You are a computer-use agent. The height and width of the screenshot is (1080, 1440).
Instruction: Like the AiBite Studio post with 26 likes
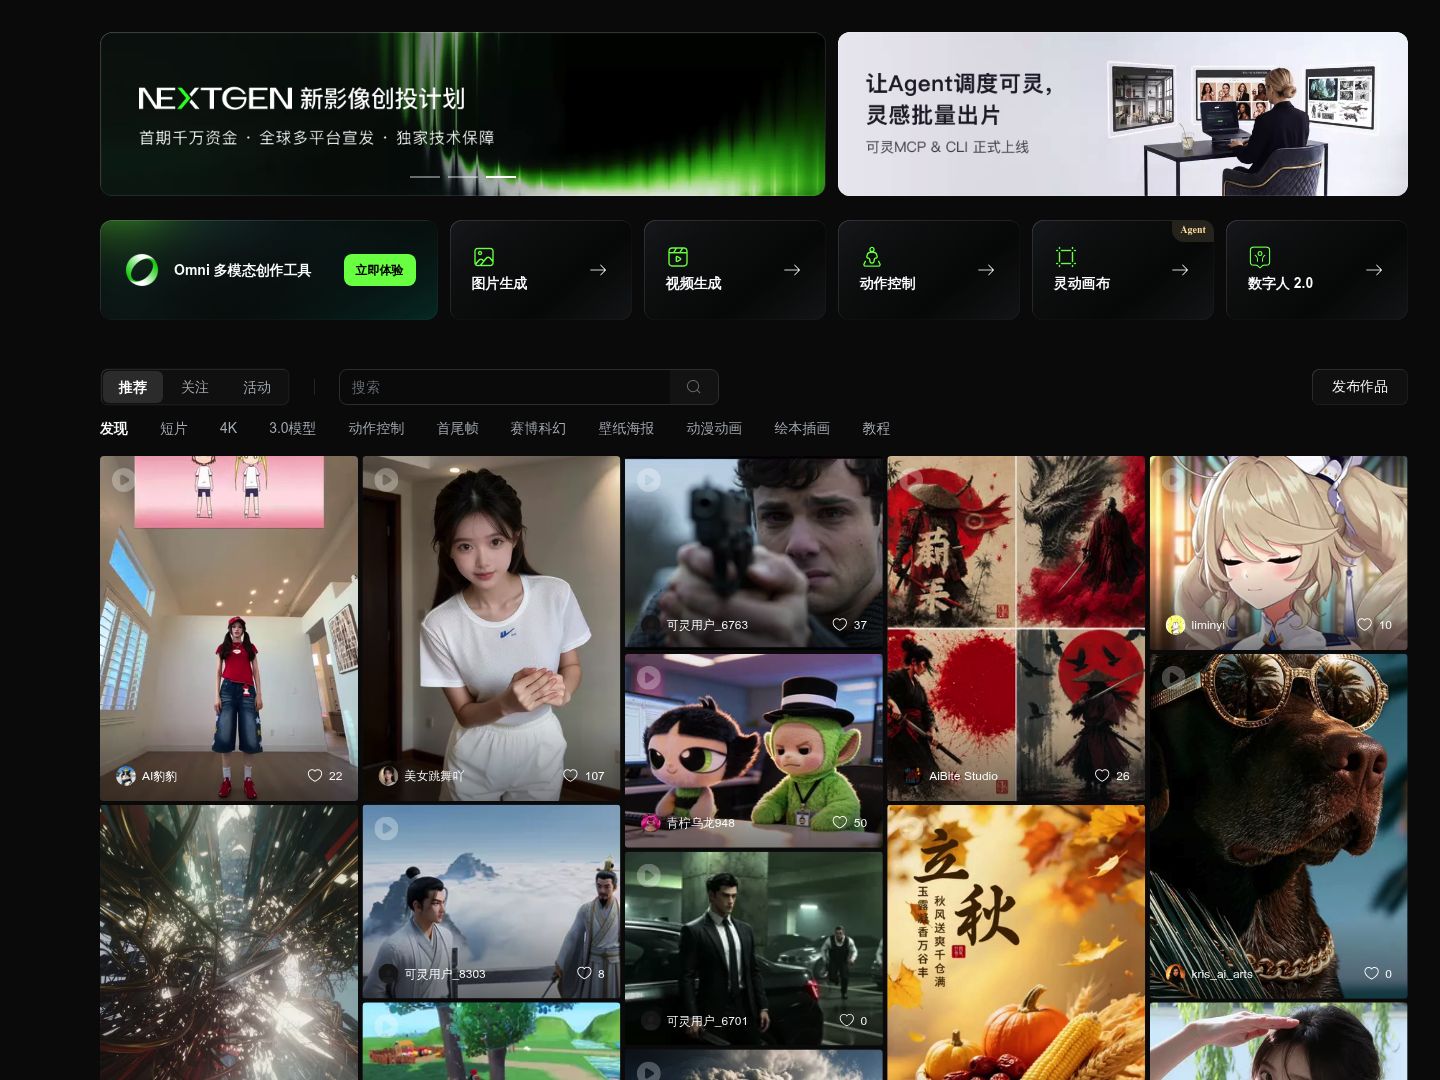pos(1102,776)
